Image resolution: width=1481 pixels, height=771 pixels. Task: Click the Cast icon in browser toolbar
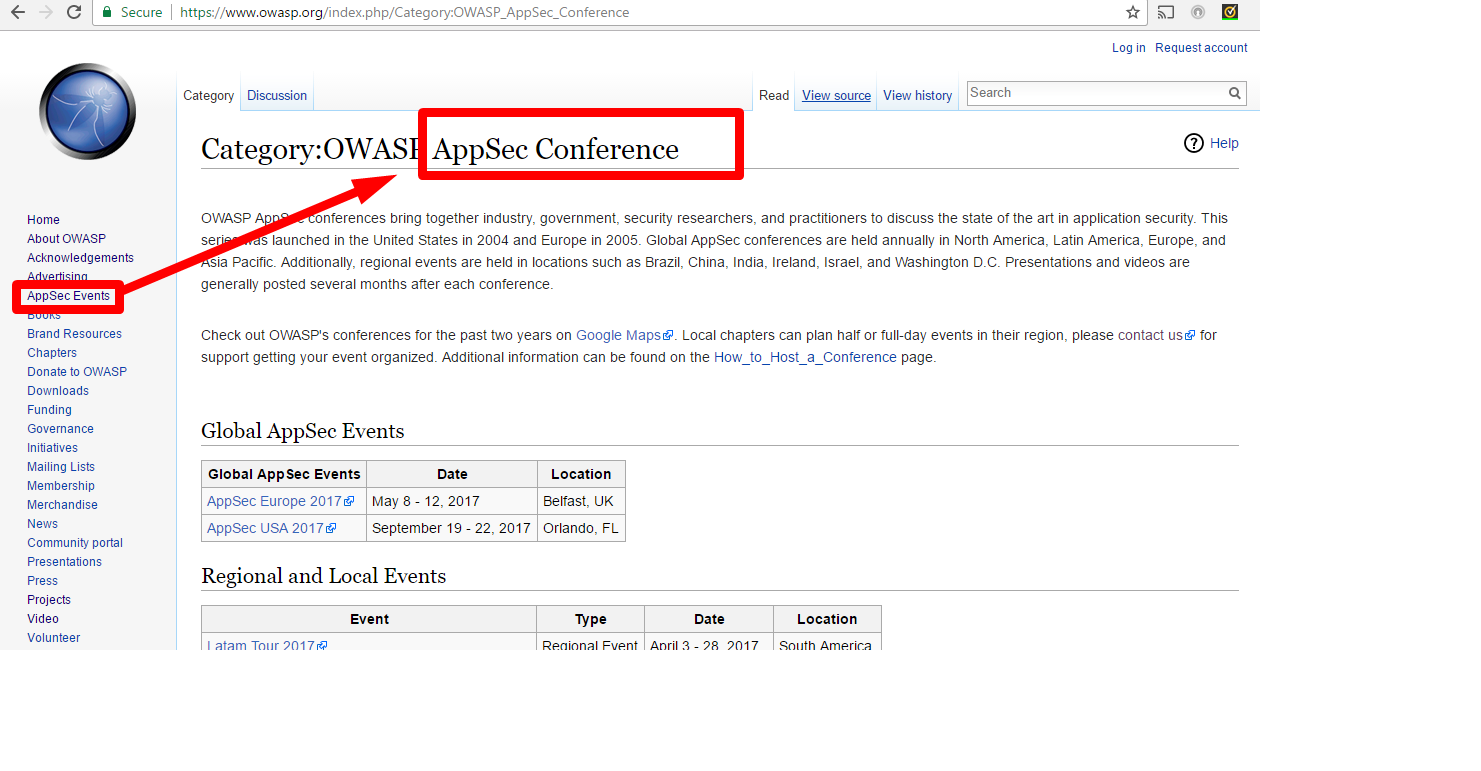coord(1166,12)
